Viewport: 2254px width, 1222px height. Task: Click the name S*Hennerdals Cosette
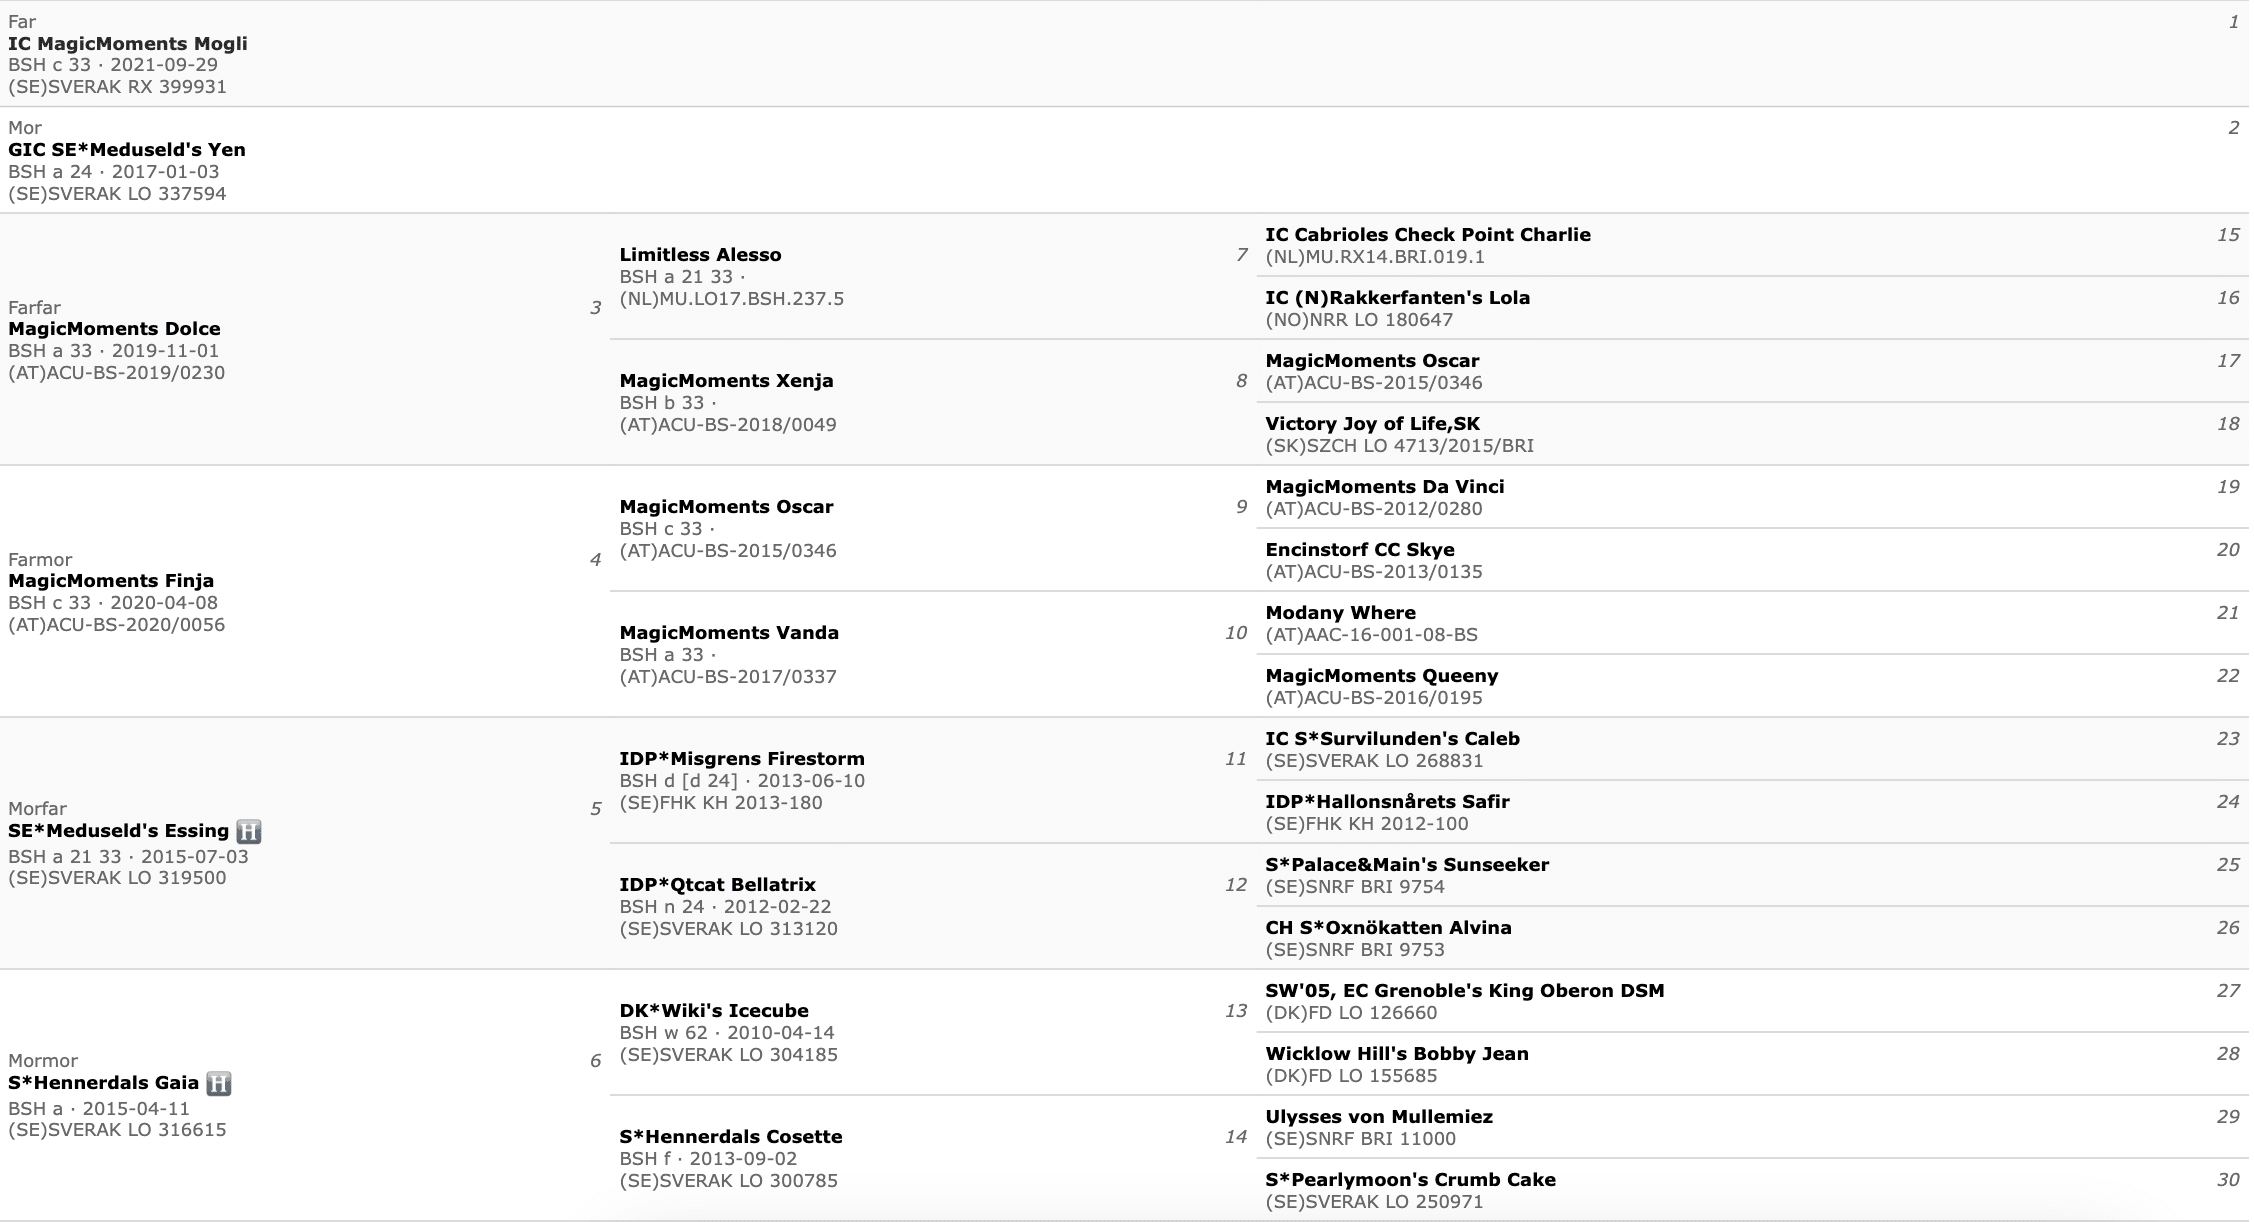731,1137
